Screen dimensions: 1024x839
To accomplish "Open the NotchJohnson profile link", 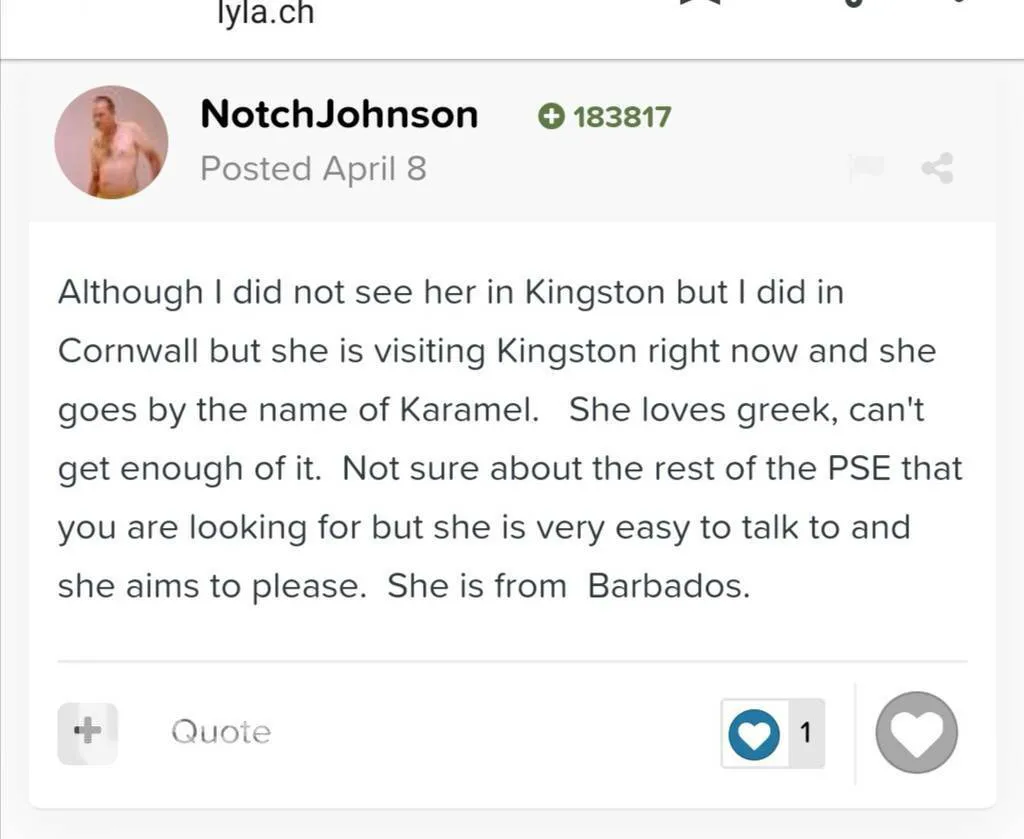I will (x=339, y=114).
